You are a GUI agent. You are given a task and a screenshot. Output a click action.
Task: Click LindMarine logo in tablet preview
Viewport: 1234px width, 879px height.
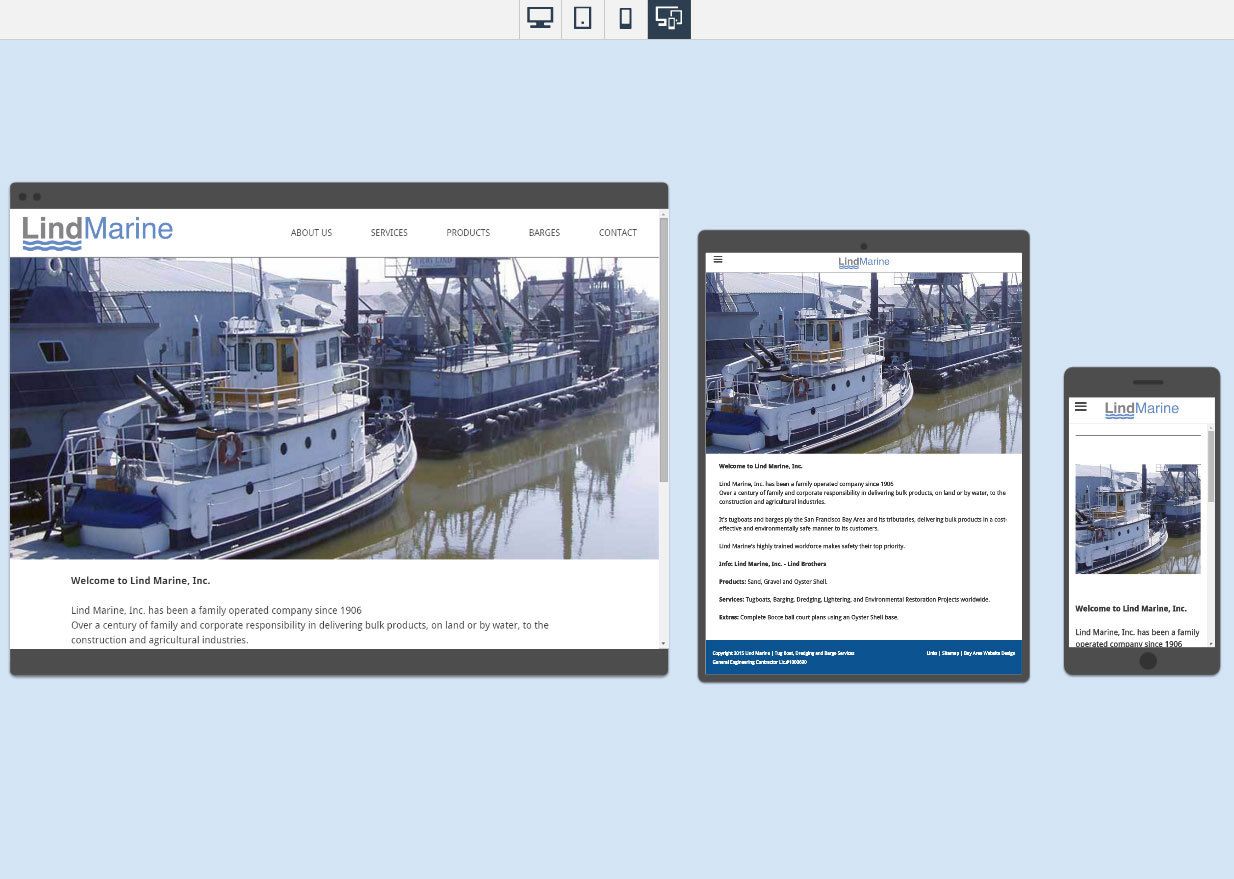pos(864,262)
